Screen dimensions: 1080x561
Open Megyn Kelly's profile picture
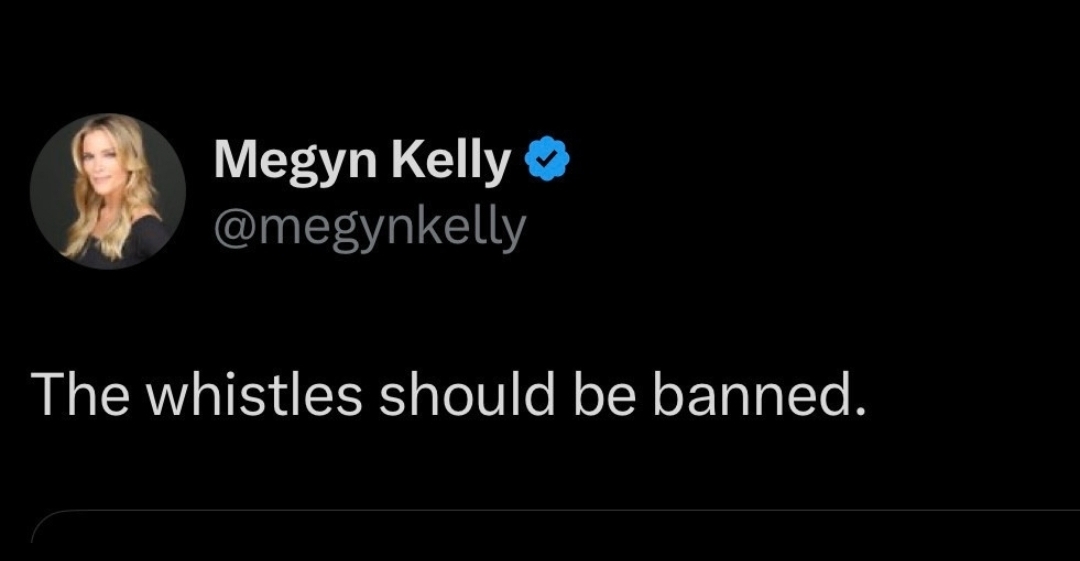point(108,191)
